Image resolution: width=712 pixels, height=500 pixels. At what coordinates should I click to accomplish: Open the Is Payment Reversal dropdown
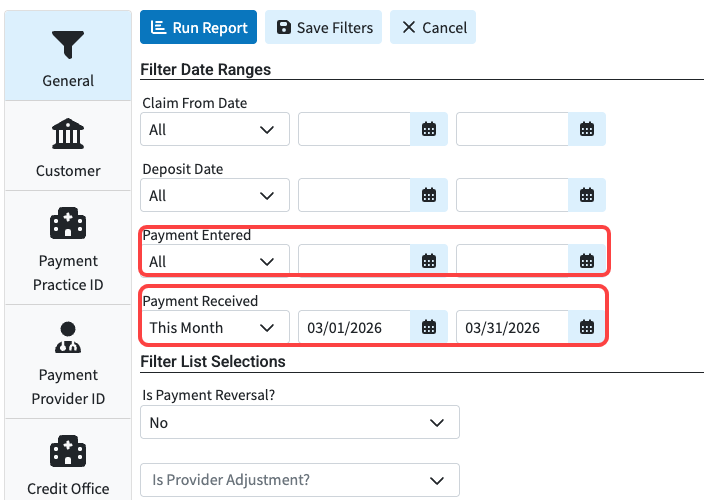coord(299,422)
